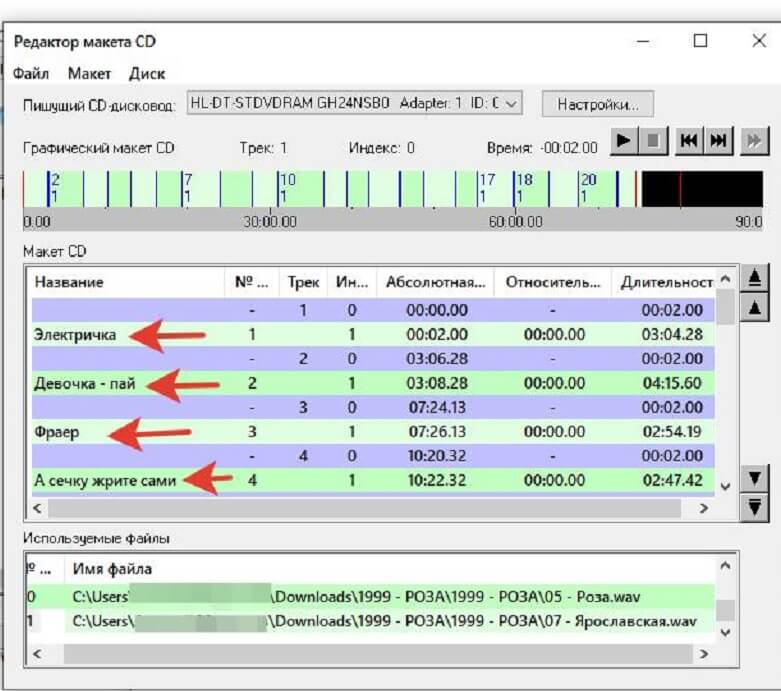Click track 2 marker on CD layout
This screenshot has width=781, height=691.
pos(55,188)
